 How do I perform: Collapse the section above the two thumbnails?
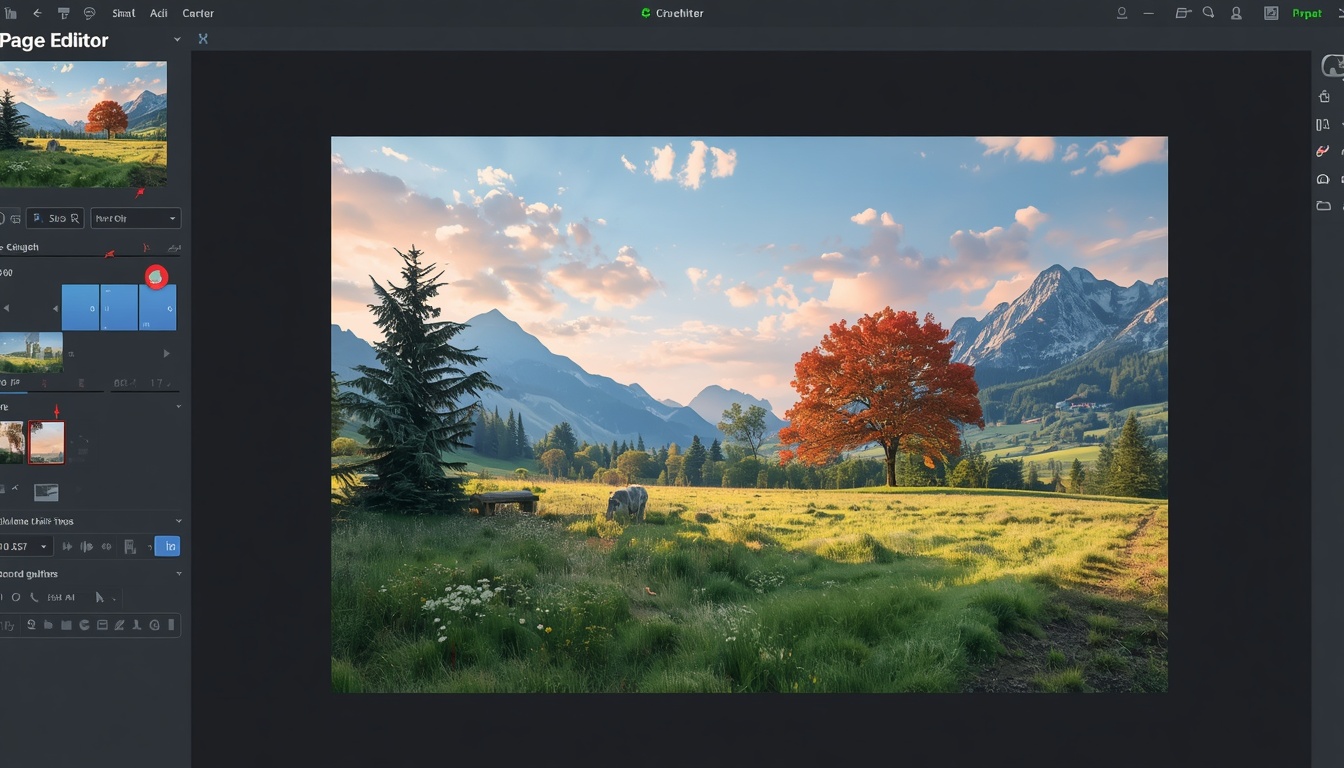click(x=179, y=407)
